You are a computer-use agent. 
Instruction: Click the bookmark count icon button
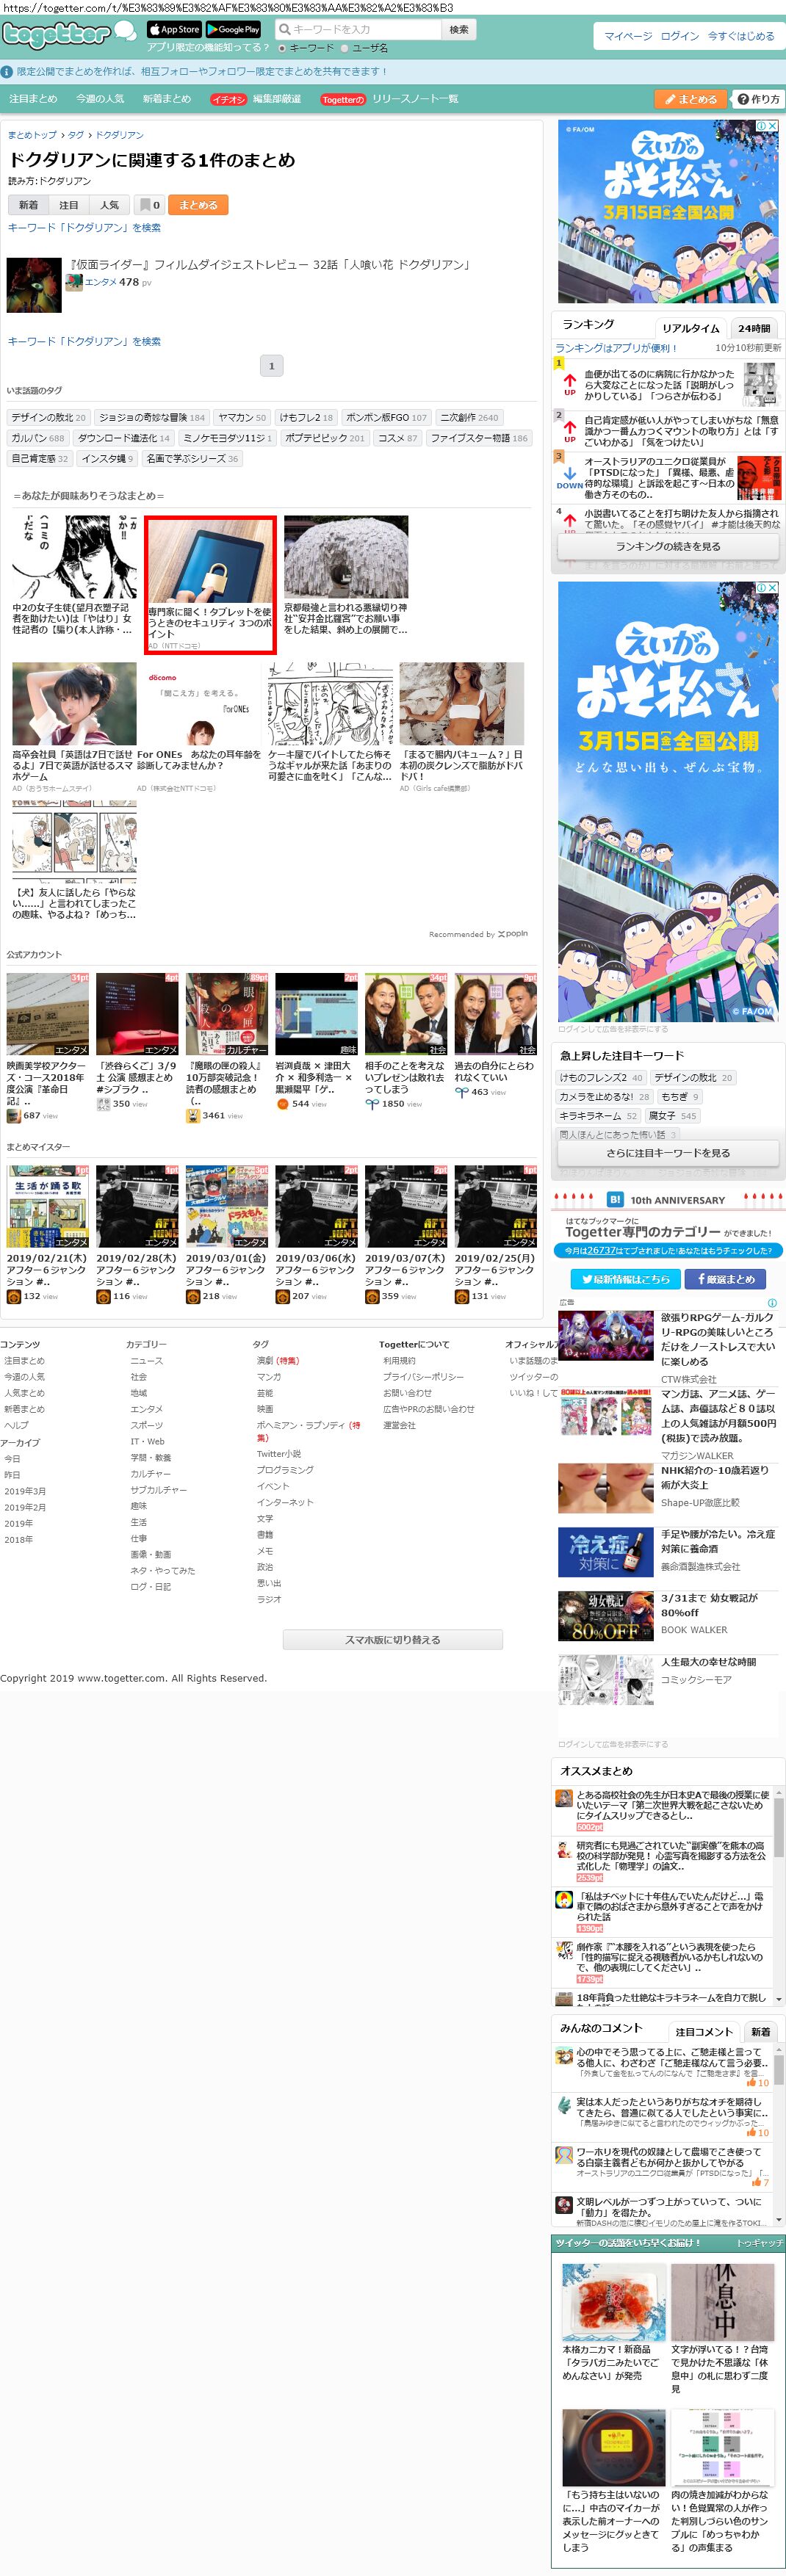[x=149, y=205]
